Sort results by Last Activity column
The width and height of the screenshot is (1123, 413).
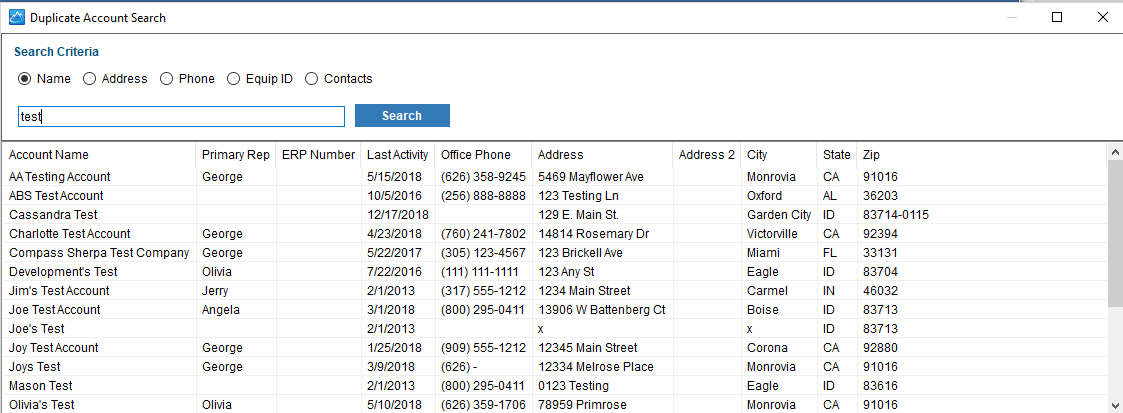click(397, 155)
